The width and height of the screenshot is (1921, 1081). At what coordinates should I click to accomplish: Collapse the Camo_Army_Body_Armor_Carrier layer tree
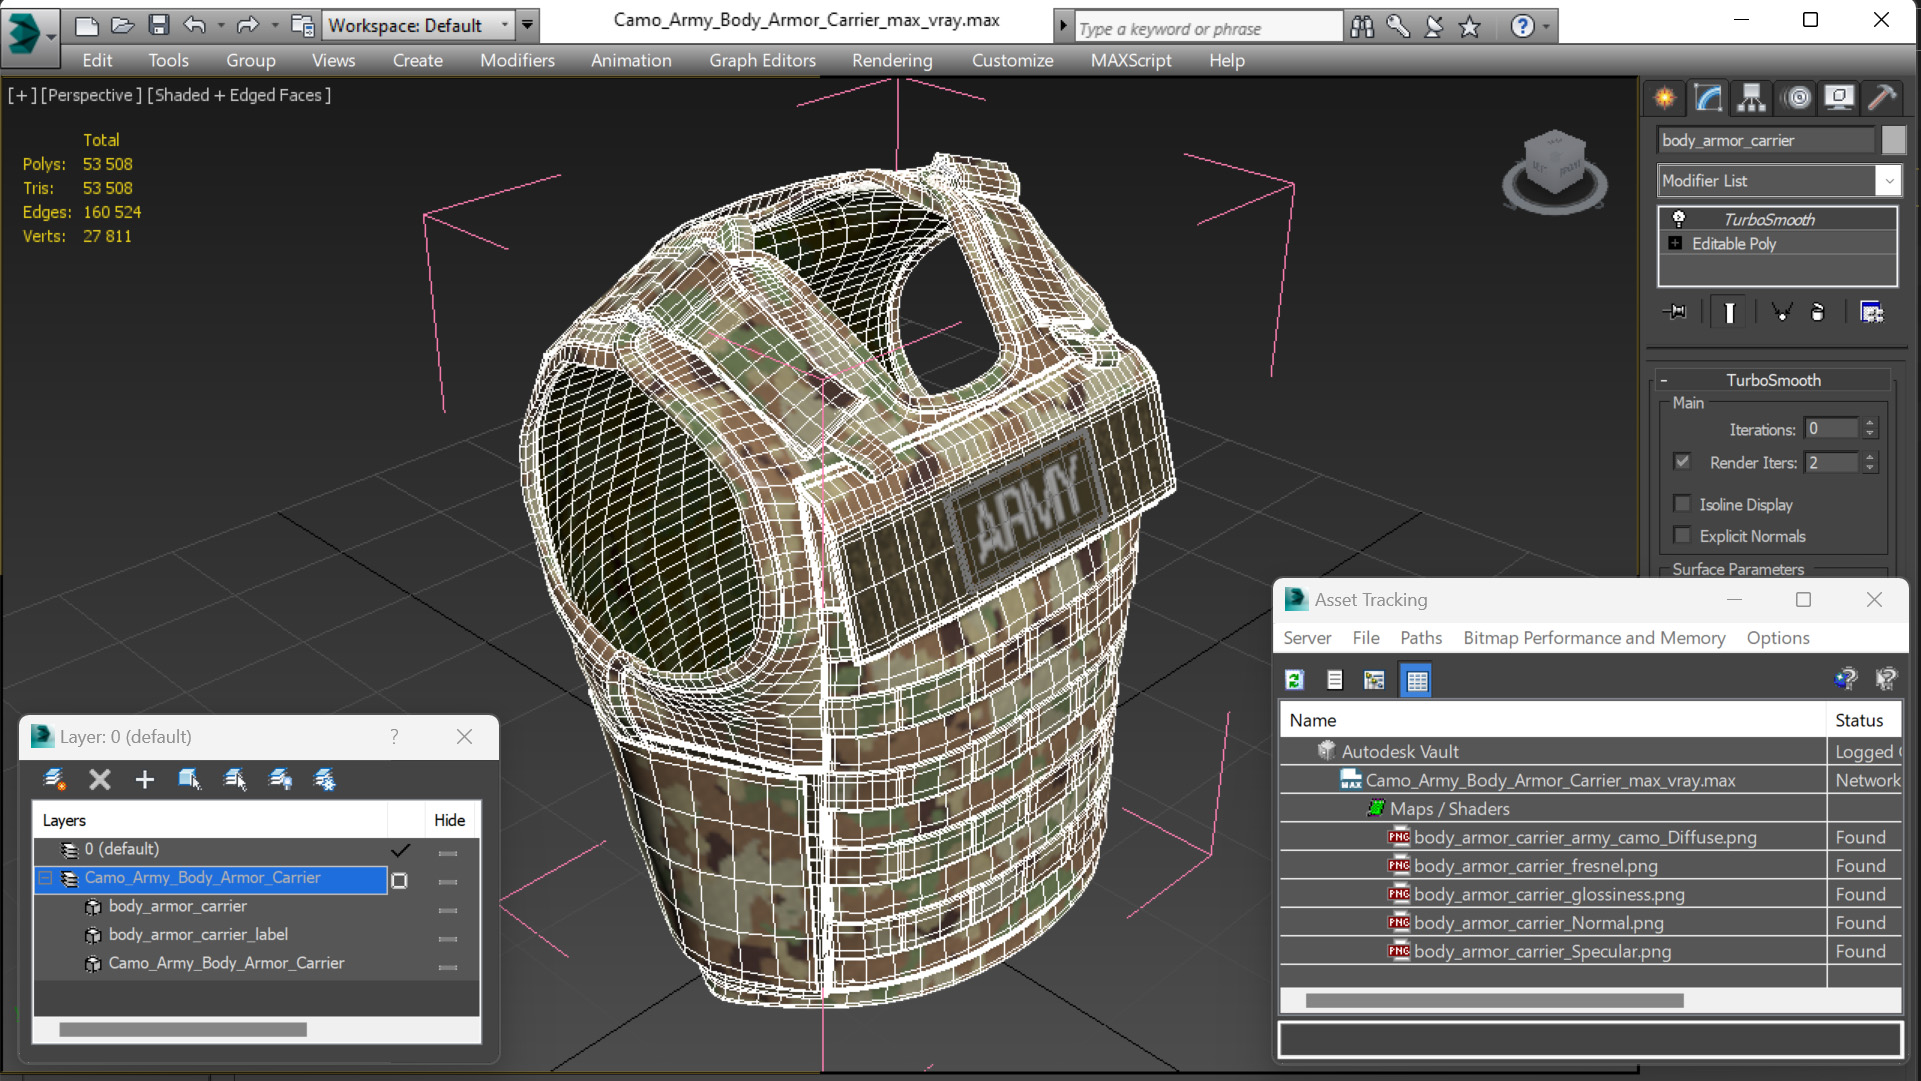point(46,878)
